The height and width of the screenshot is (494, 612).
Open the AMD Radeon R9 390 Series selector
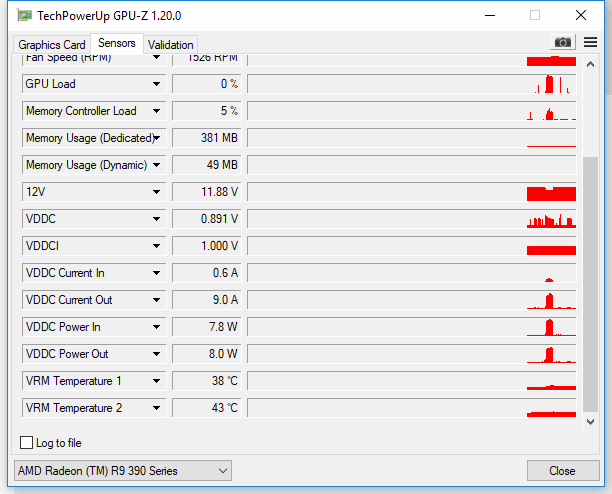(123, 471)
